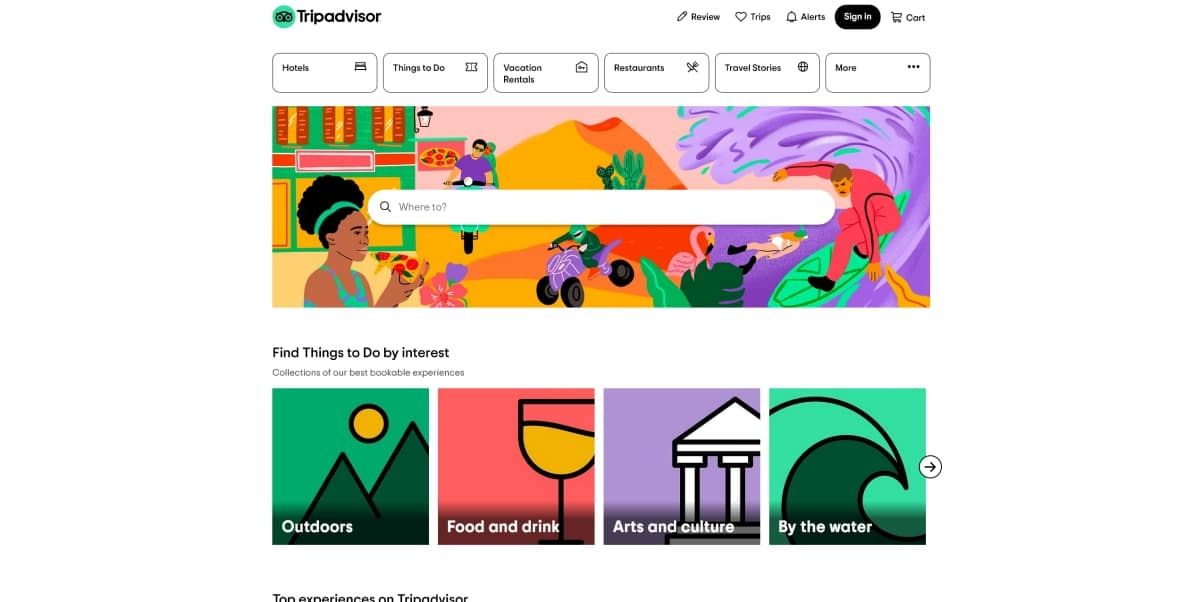
Task: Open Trips via the heart icon
Action: [x=741, y=17]
